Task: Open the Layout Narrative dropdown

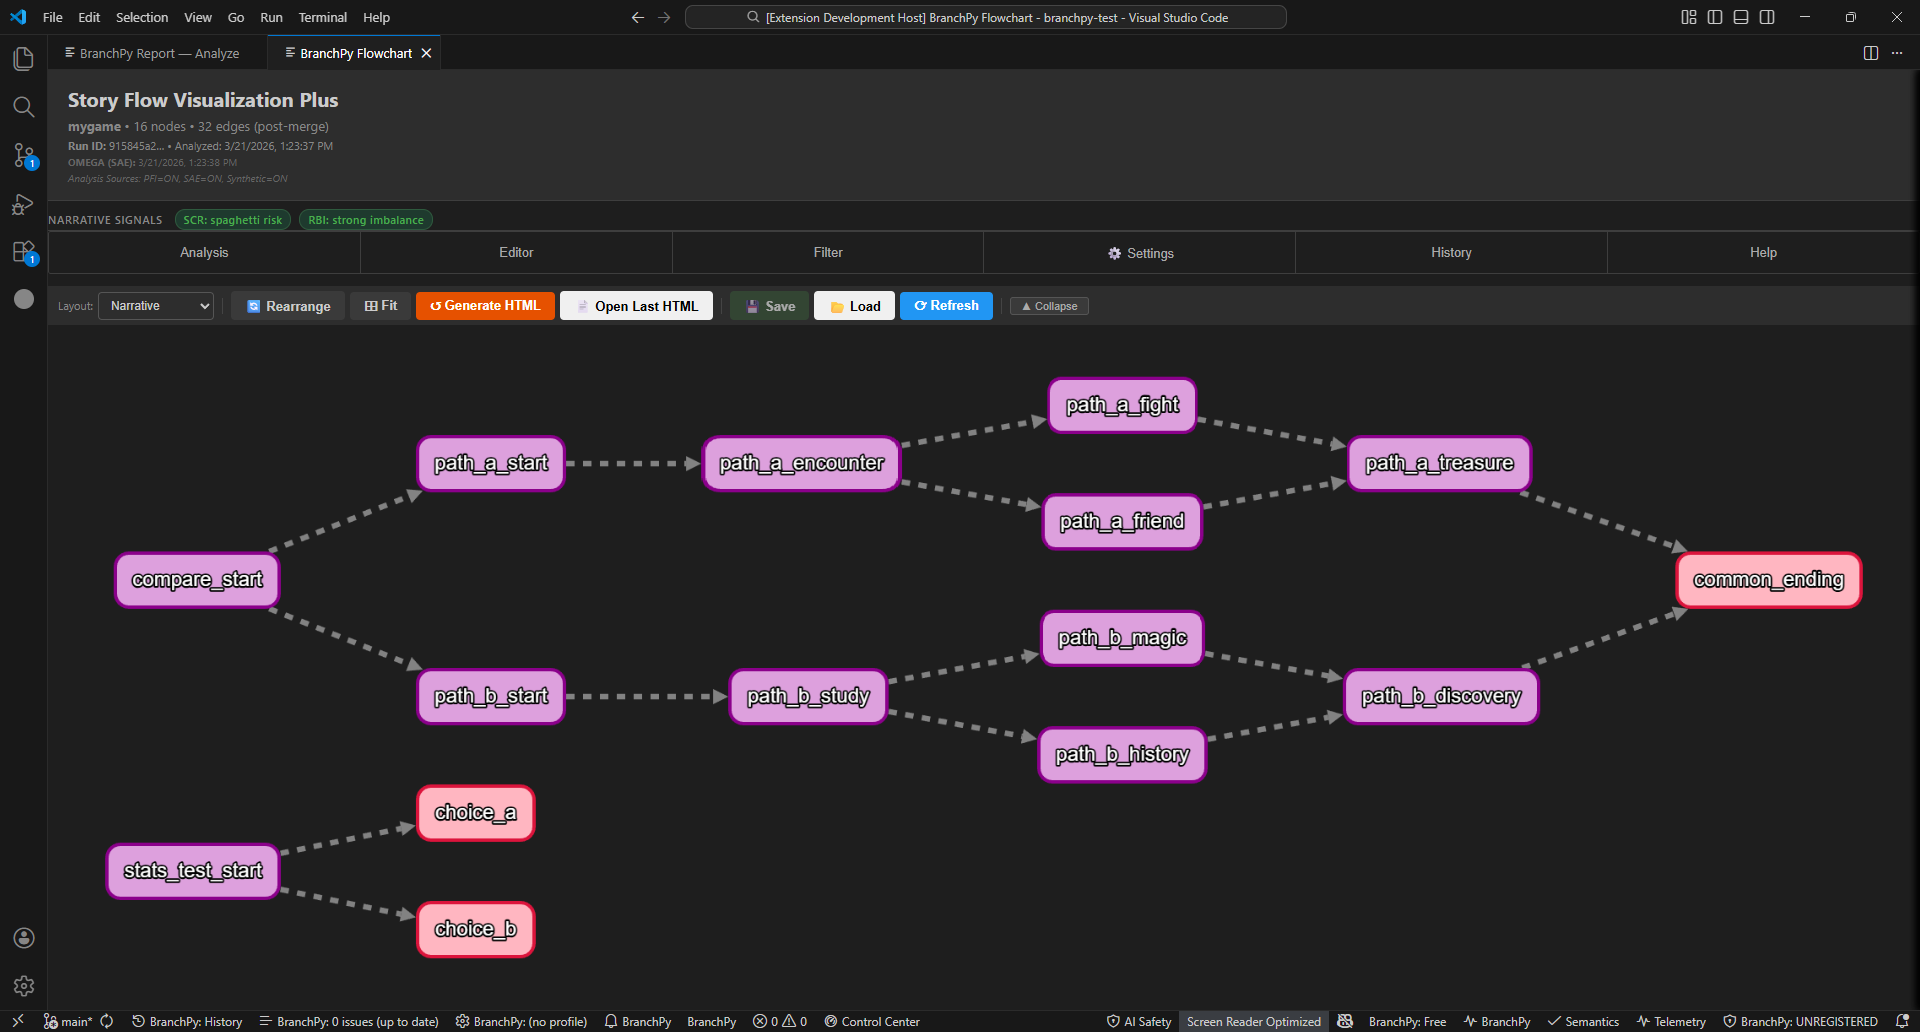Action: 156,306
